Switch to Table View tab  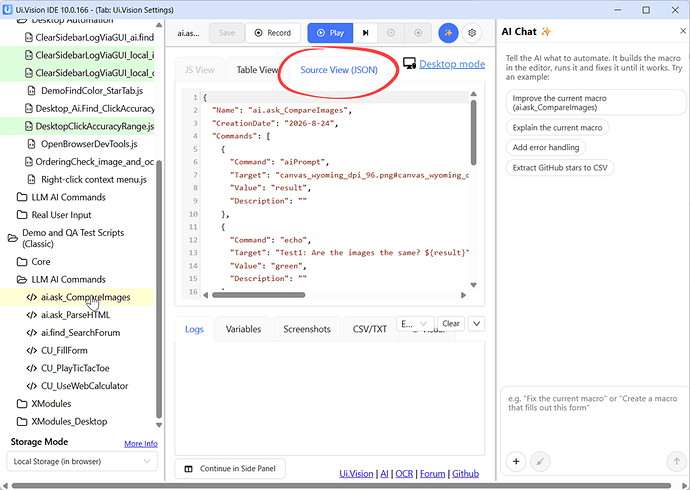click(257, 70)
